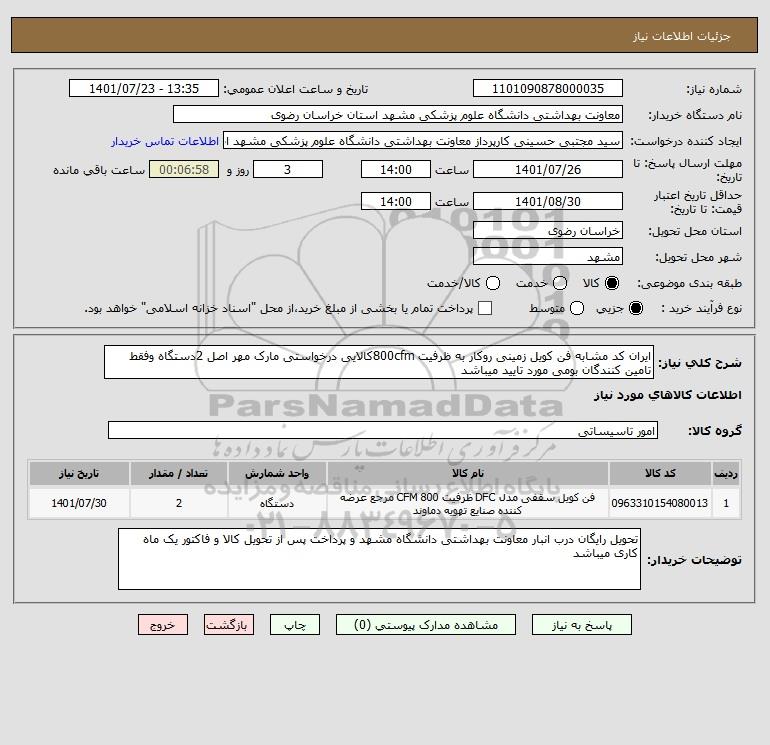Click the پاسخ به نیاز button

[582, 625]
